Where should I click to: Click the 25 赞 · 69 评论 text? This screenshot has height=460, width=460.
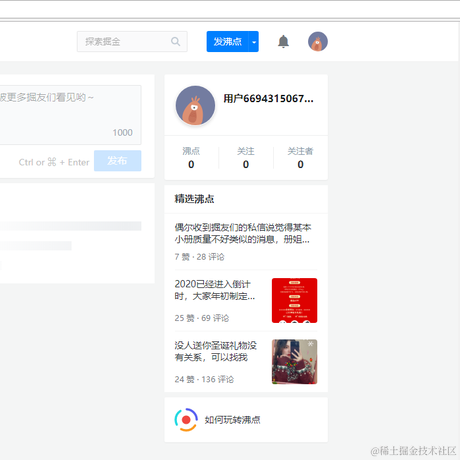[202, 318]
